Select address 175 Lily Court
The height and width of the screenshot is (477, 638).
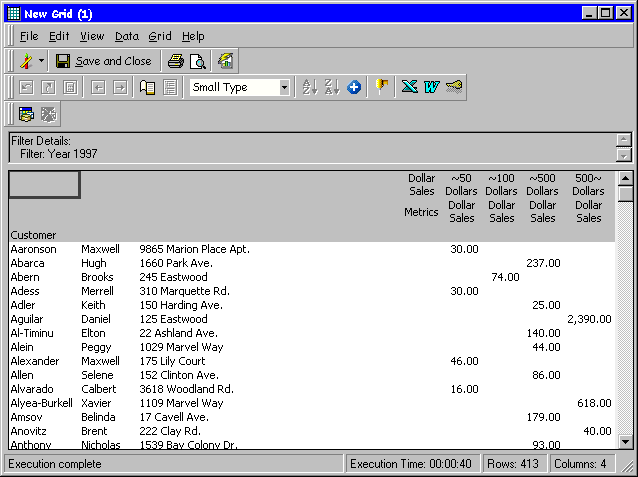pyautogui.click(x=172, y=361)
